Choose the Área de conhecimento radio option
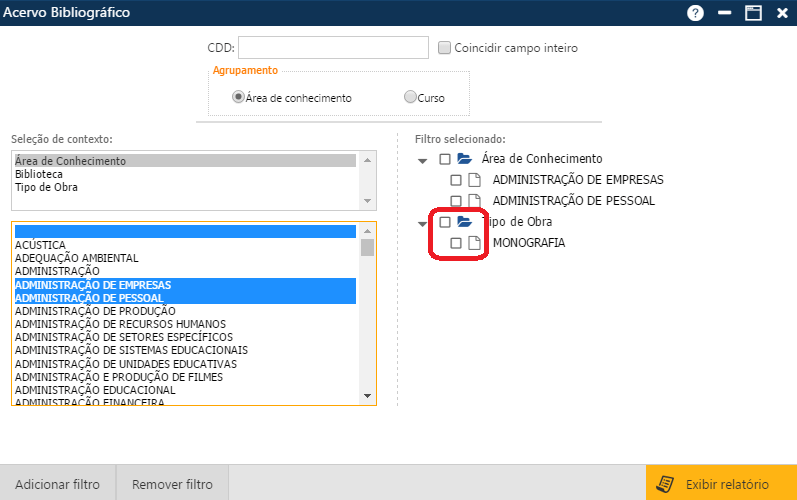 238,98
